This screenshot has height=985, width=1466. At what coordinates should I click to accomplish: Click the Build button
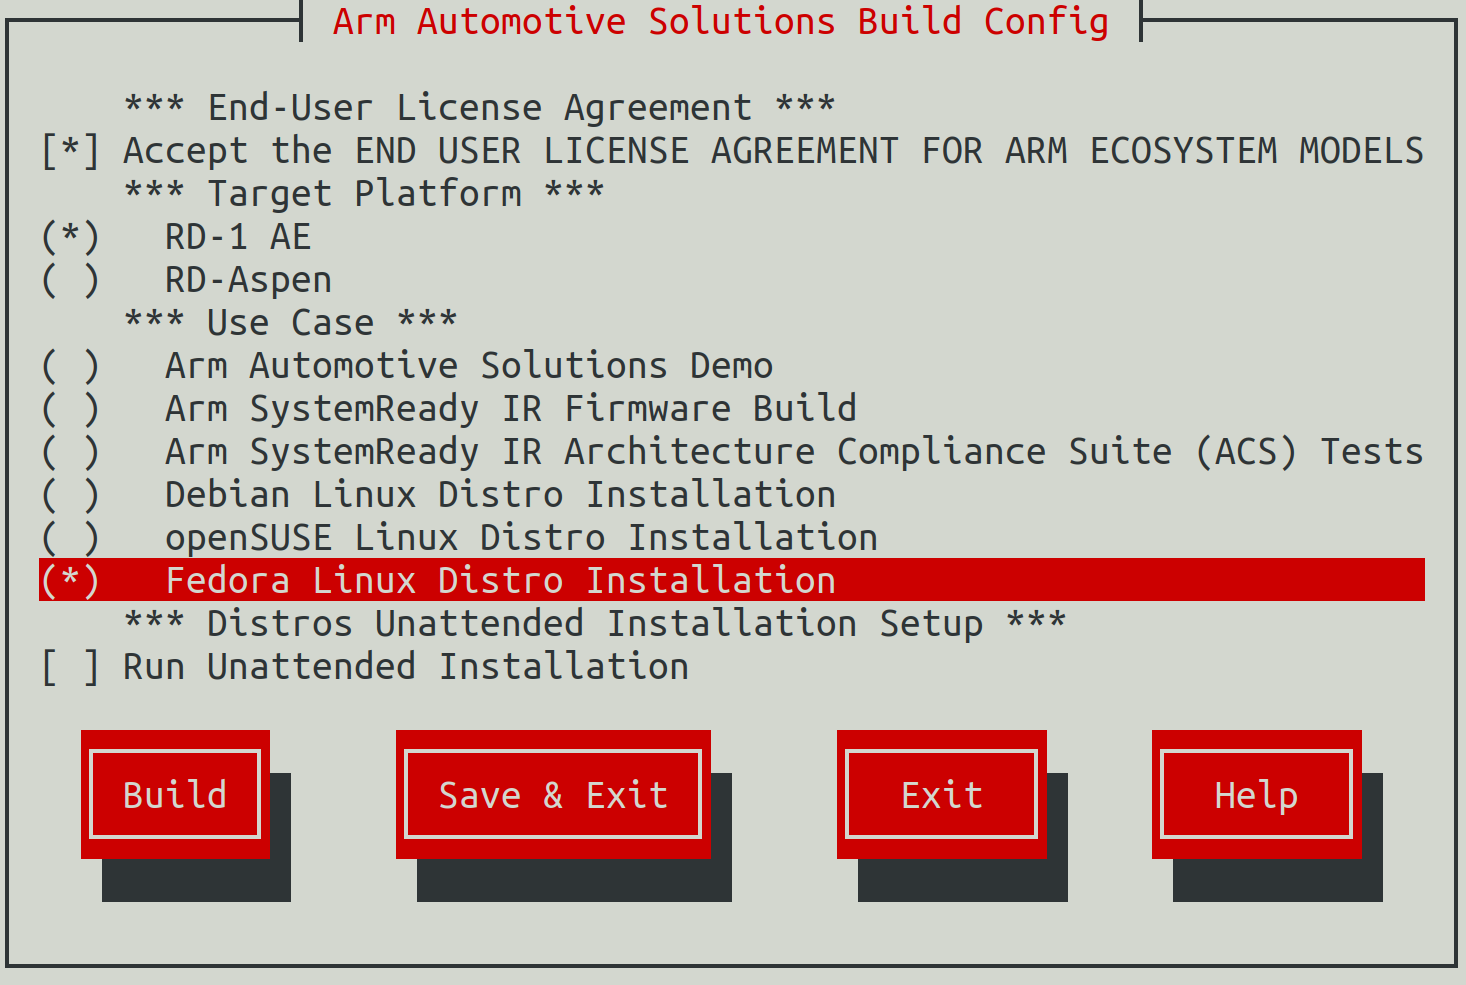point(175,794)
